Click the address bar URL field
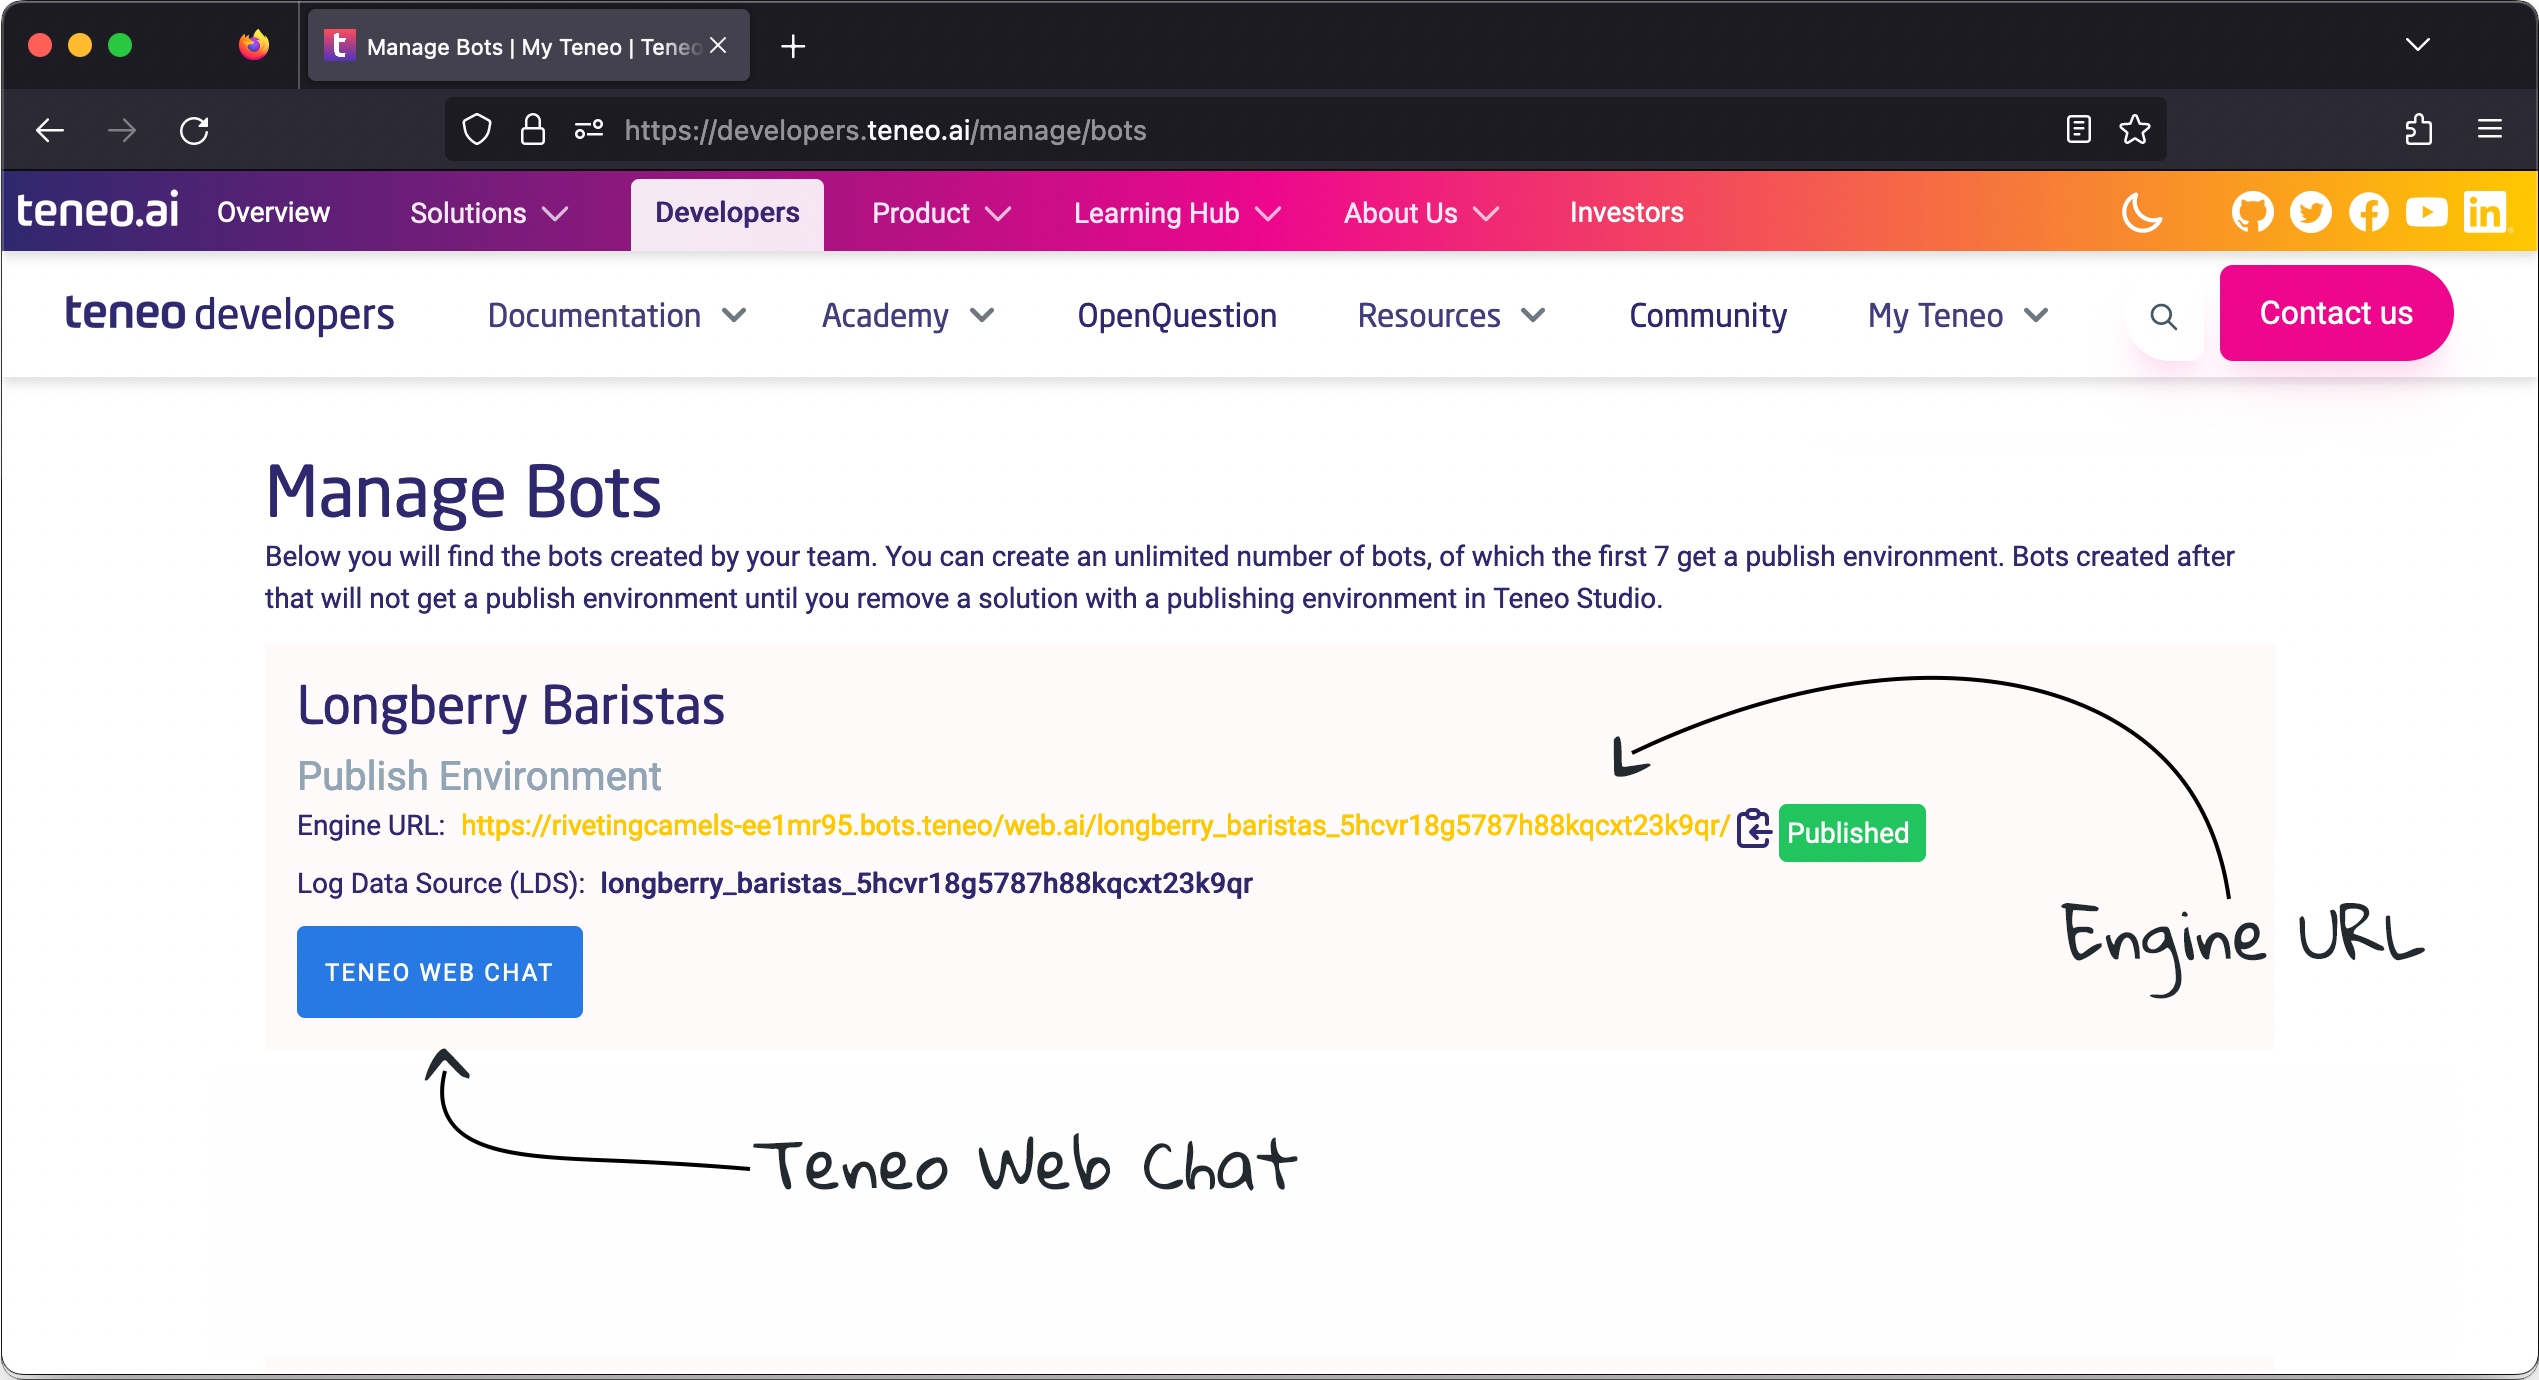This screenshot has width=2539, height=1380. pyautogui.click(x=1305, y=130)
